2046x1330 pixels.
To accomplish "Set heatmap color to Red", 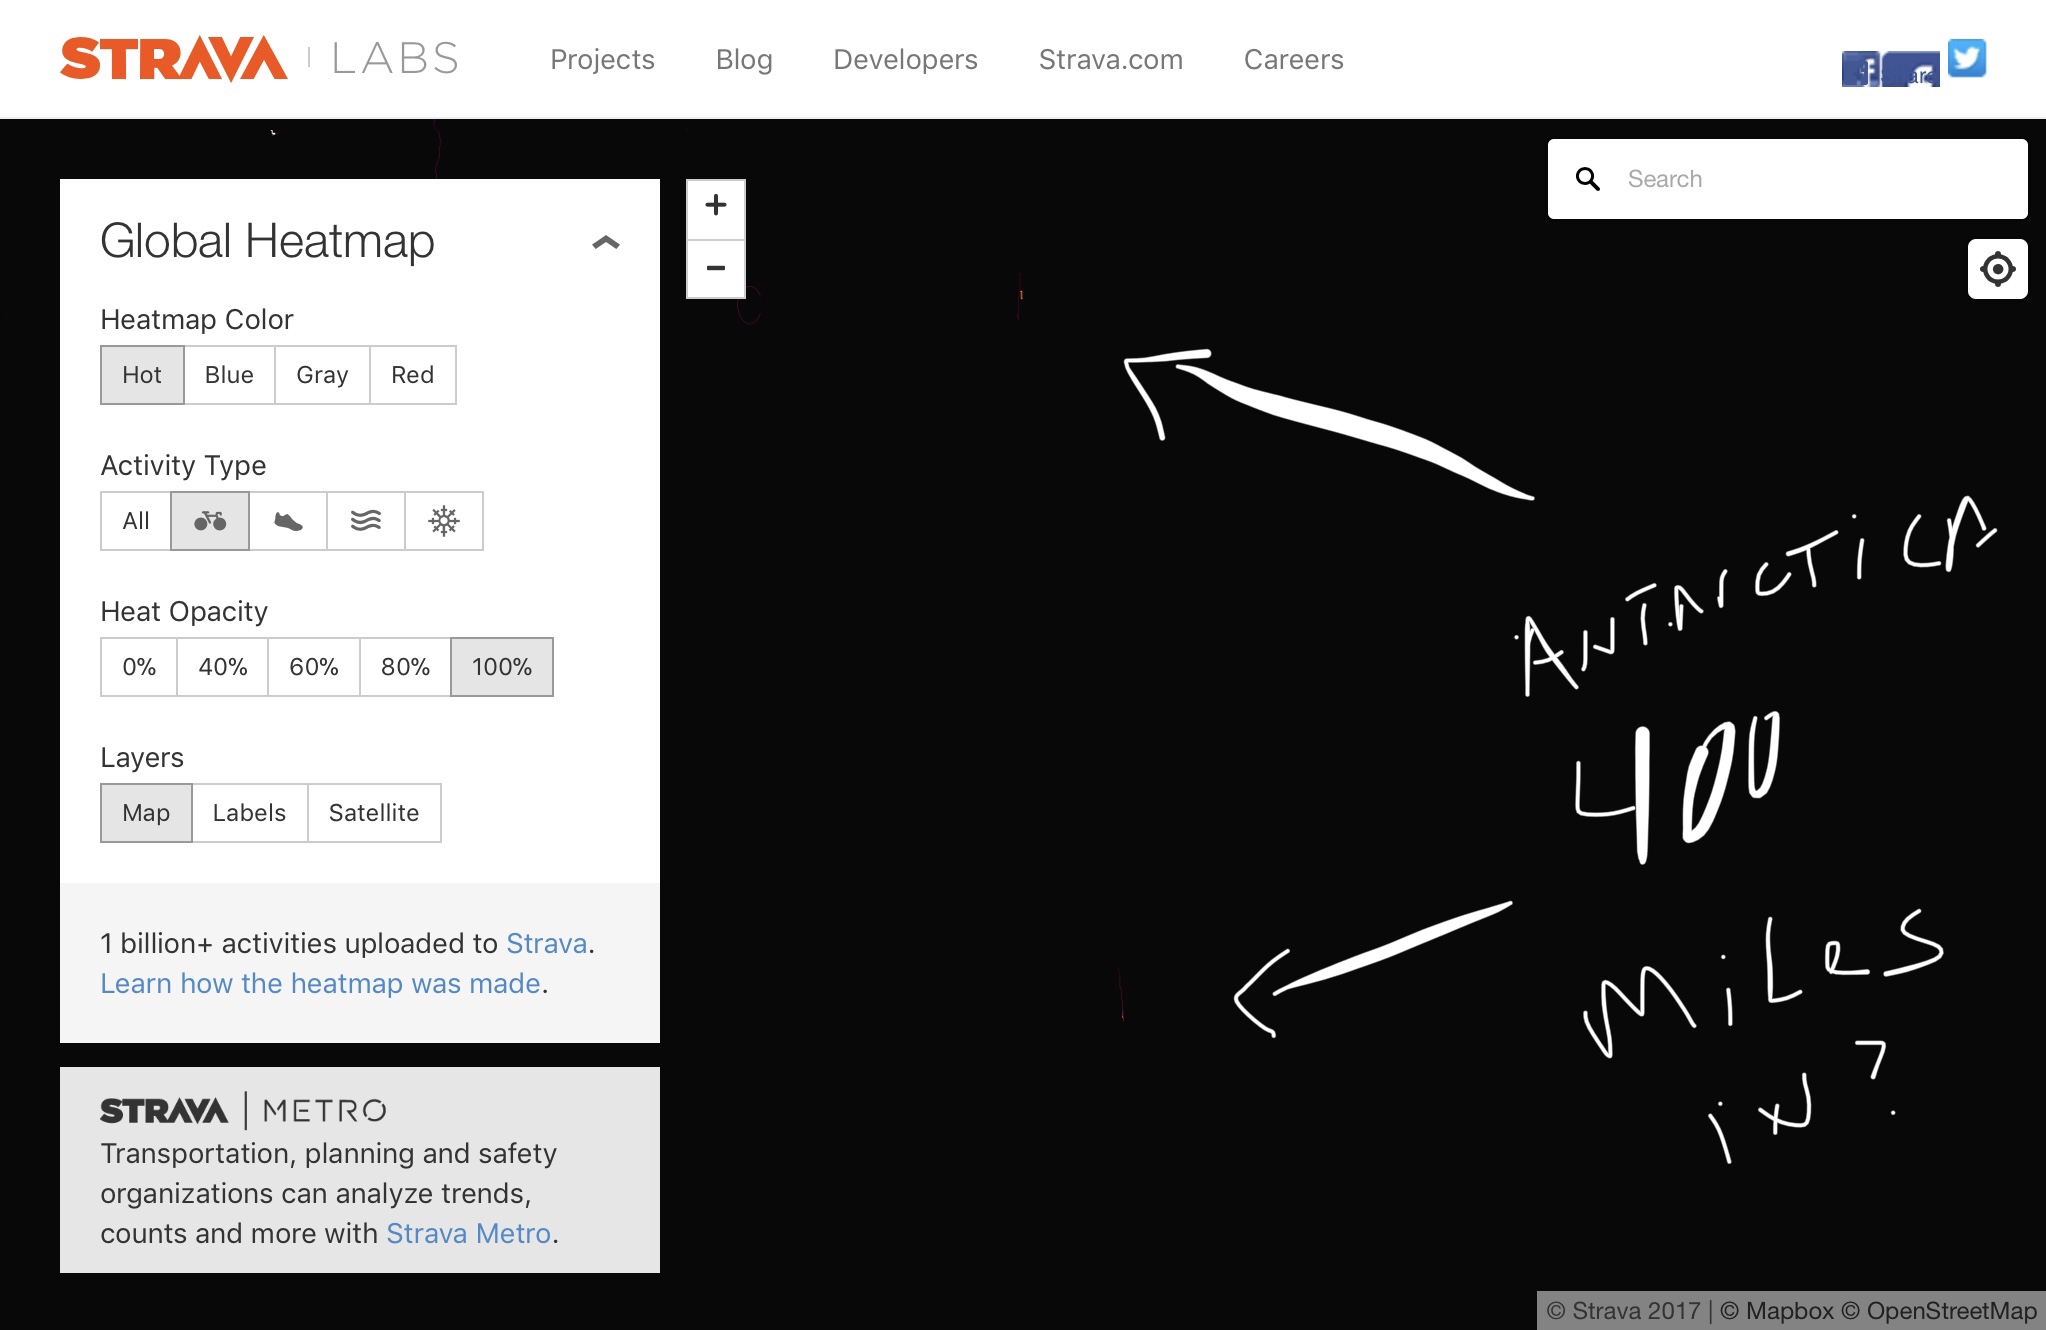I will click(x=413, y=375).
